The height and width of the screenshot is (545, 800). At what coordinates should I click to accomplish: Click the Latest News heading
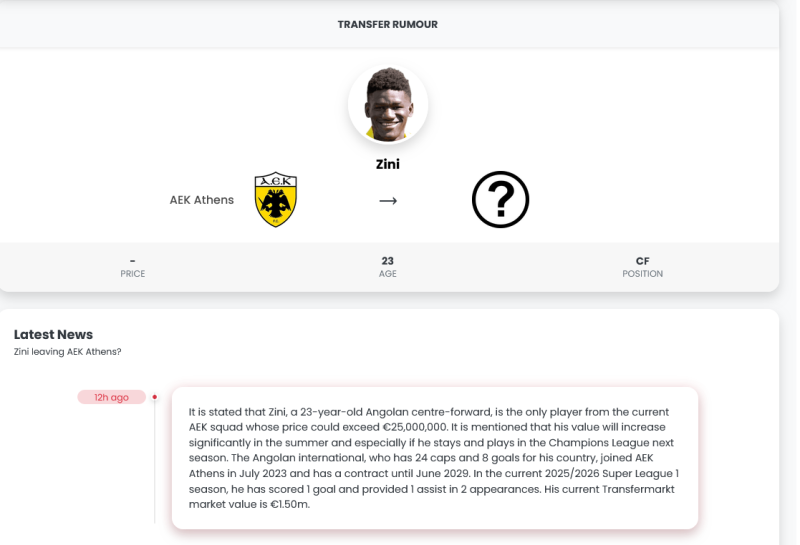(53, 334)
